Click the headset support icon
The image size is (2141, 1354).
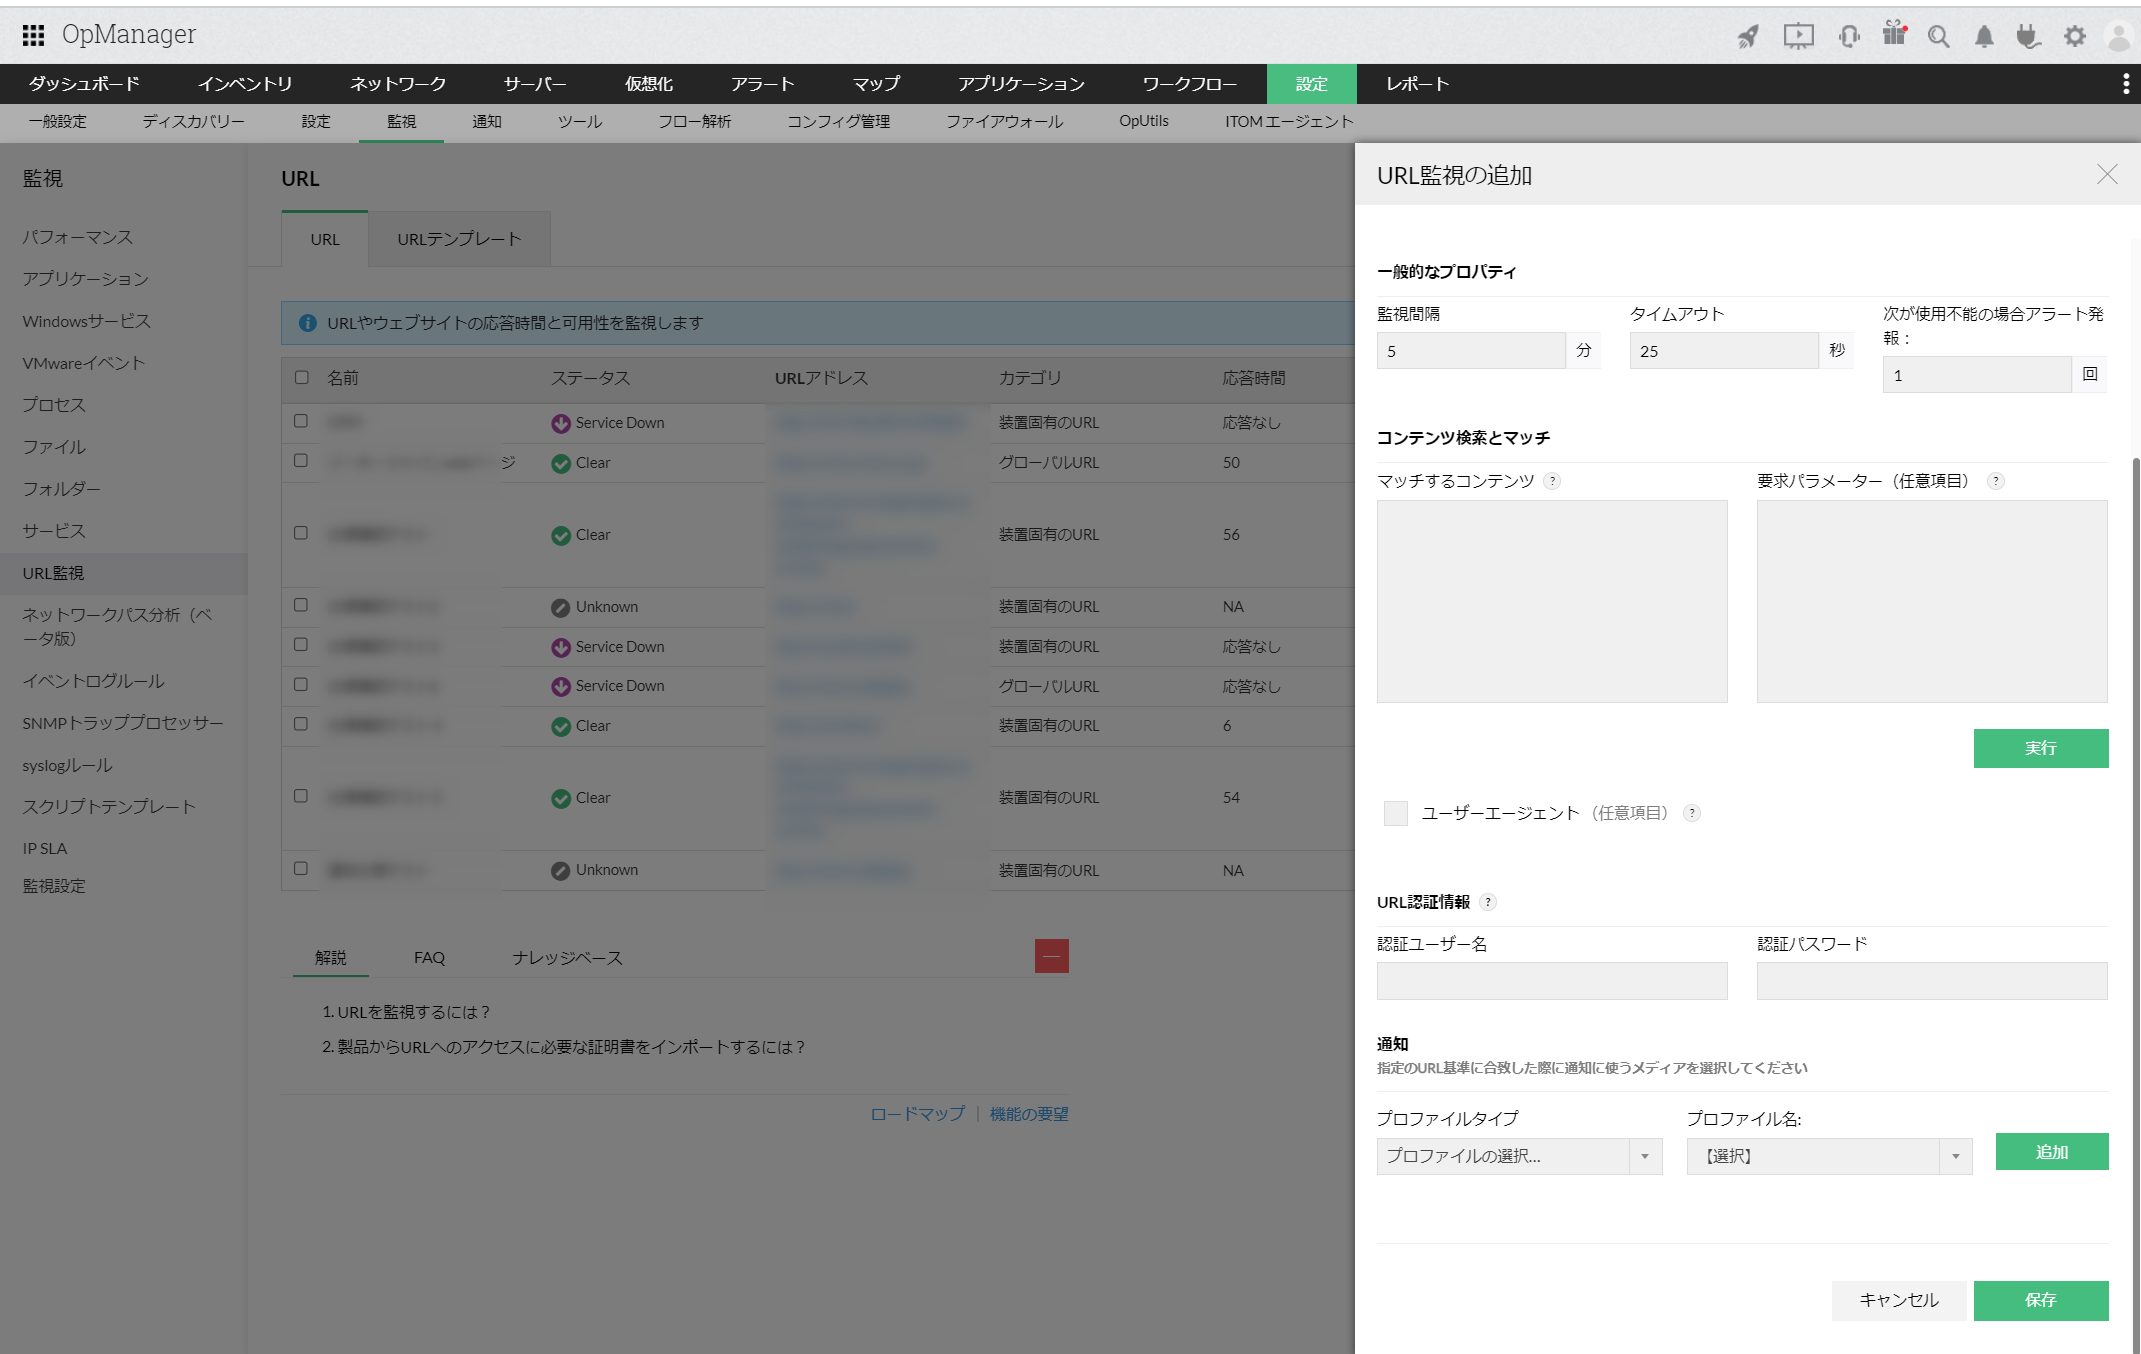coord(1848,37)
